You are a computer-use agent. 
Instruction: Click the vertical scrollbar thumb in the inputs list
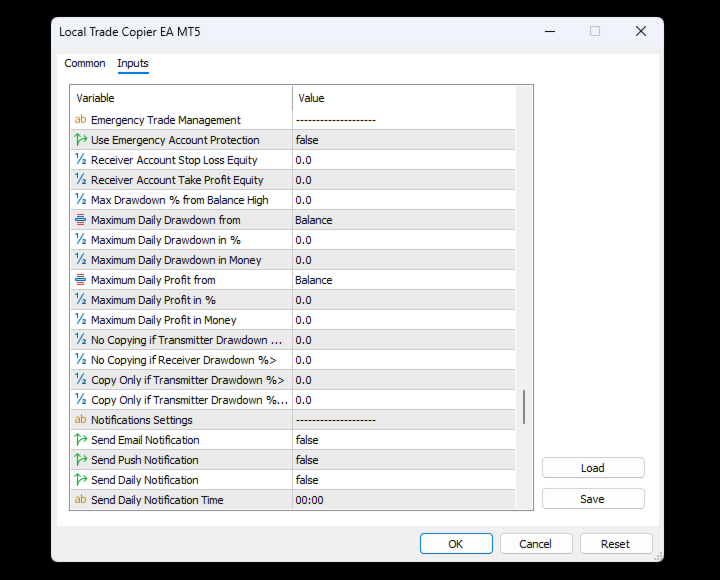point(524,407)
